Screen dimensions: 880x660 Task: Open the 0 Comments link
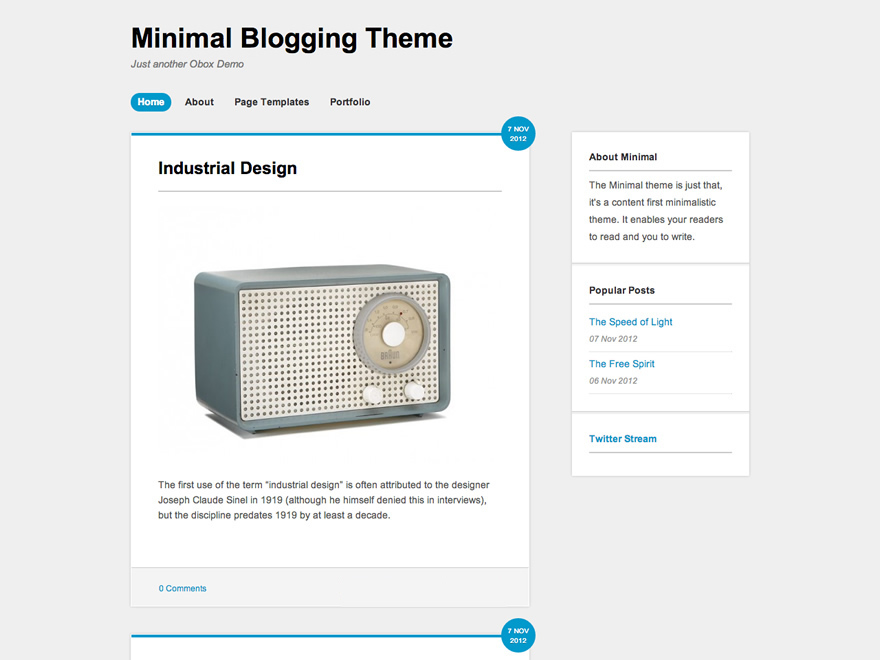coord(182,588)
